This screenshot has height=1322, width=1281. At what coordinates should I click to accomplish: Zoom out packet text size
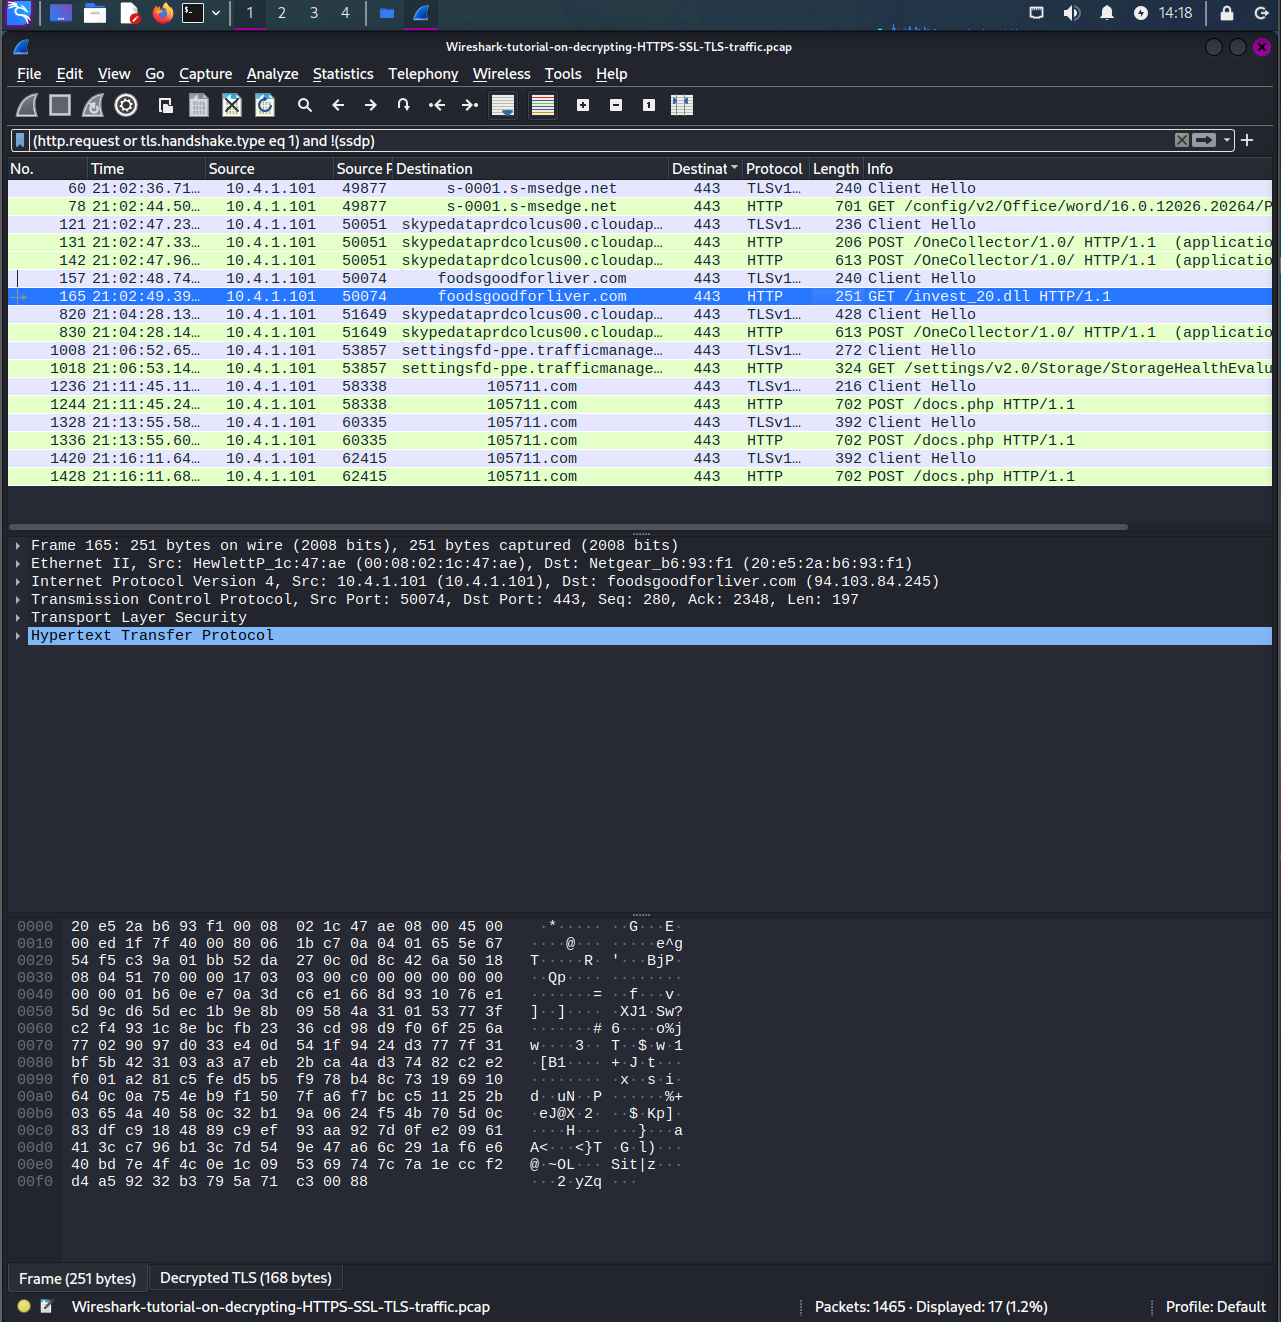(616, 105)
